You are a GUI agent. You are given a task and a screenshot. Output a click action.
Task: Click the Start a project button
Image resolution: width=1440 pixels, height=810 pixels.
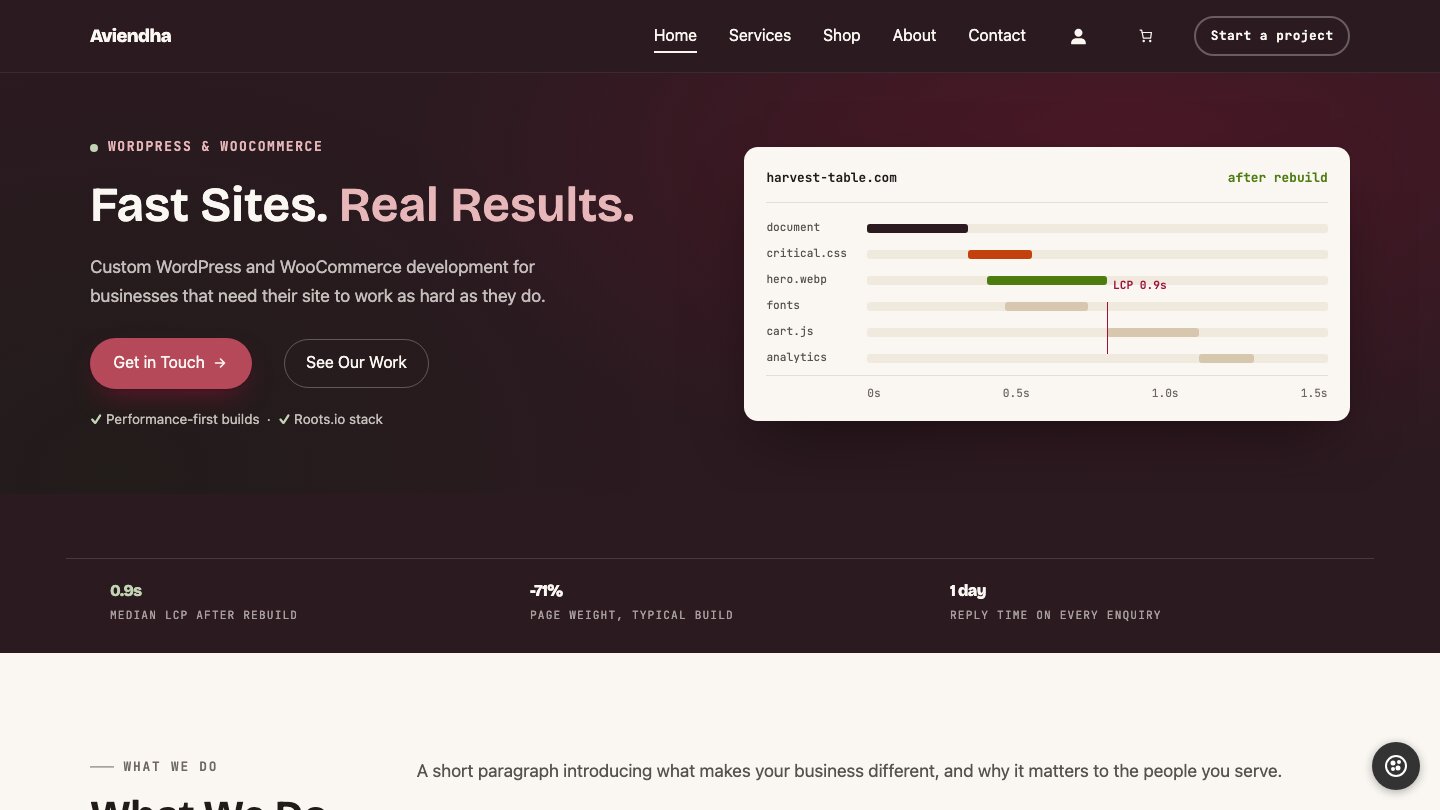(1271, 36)
